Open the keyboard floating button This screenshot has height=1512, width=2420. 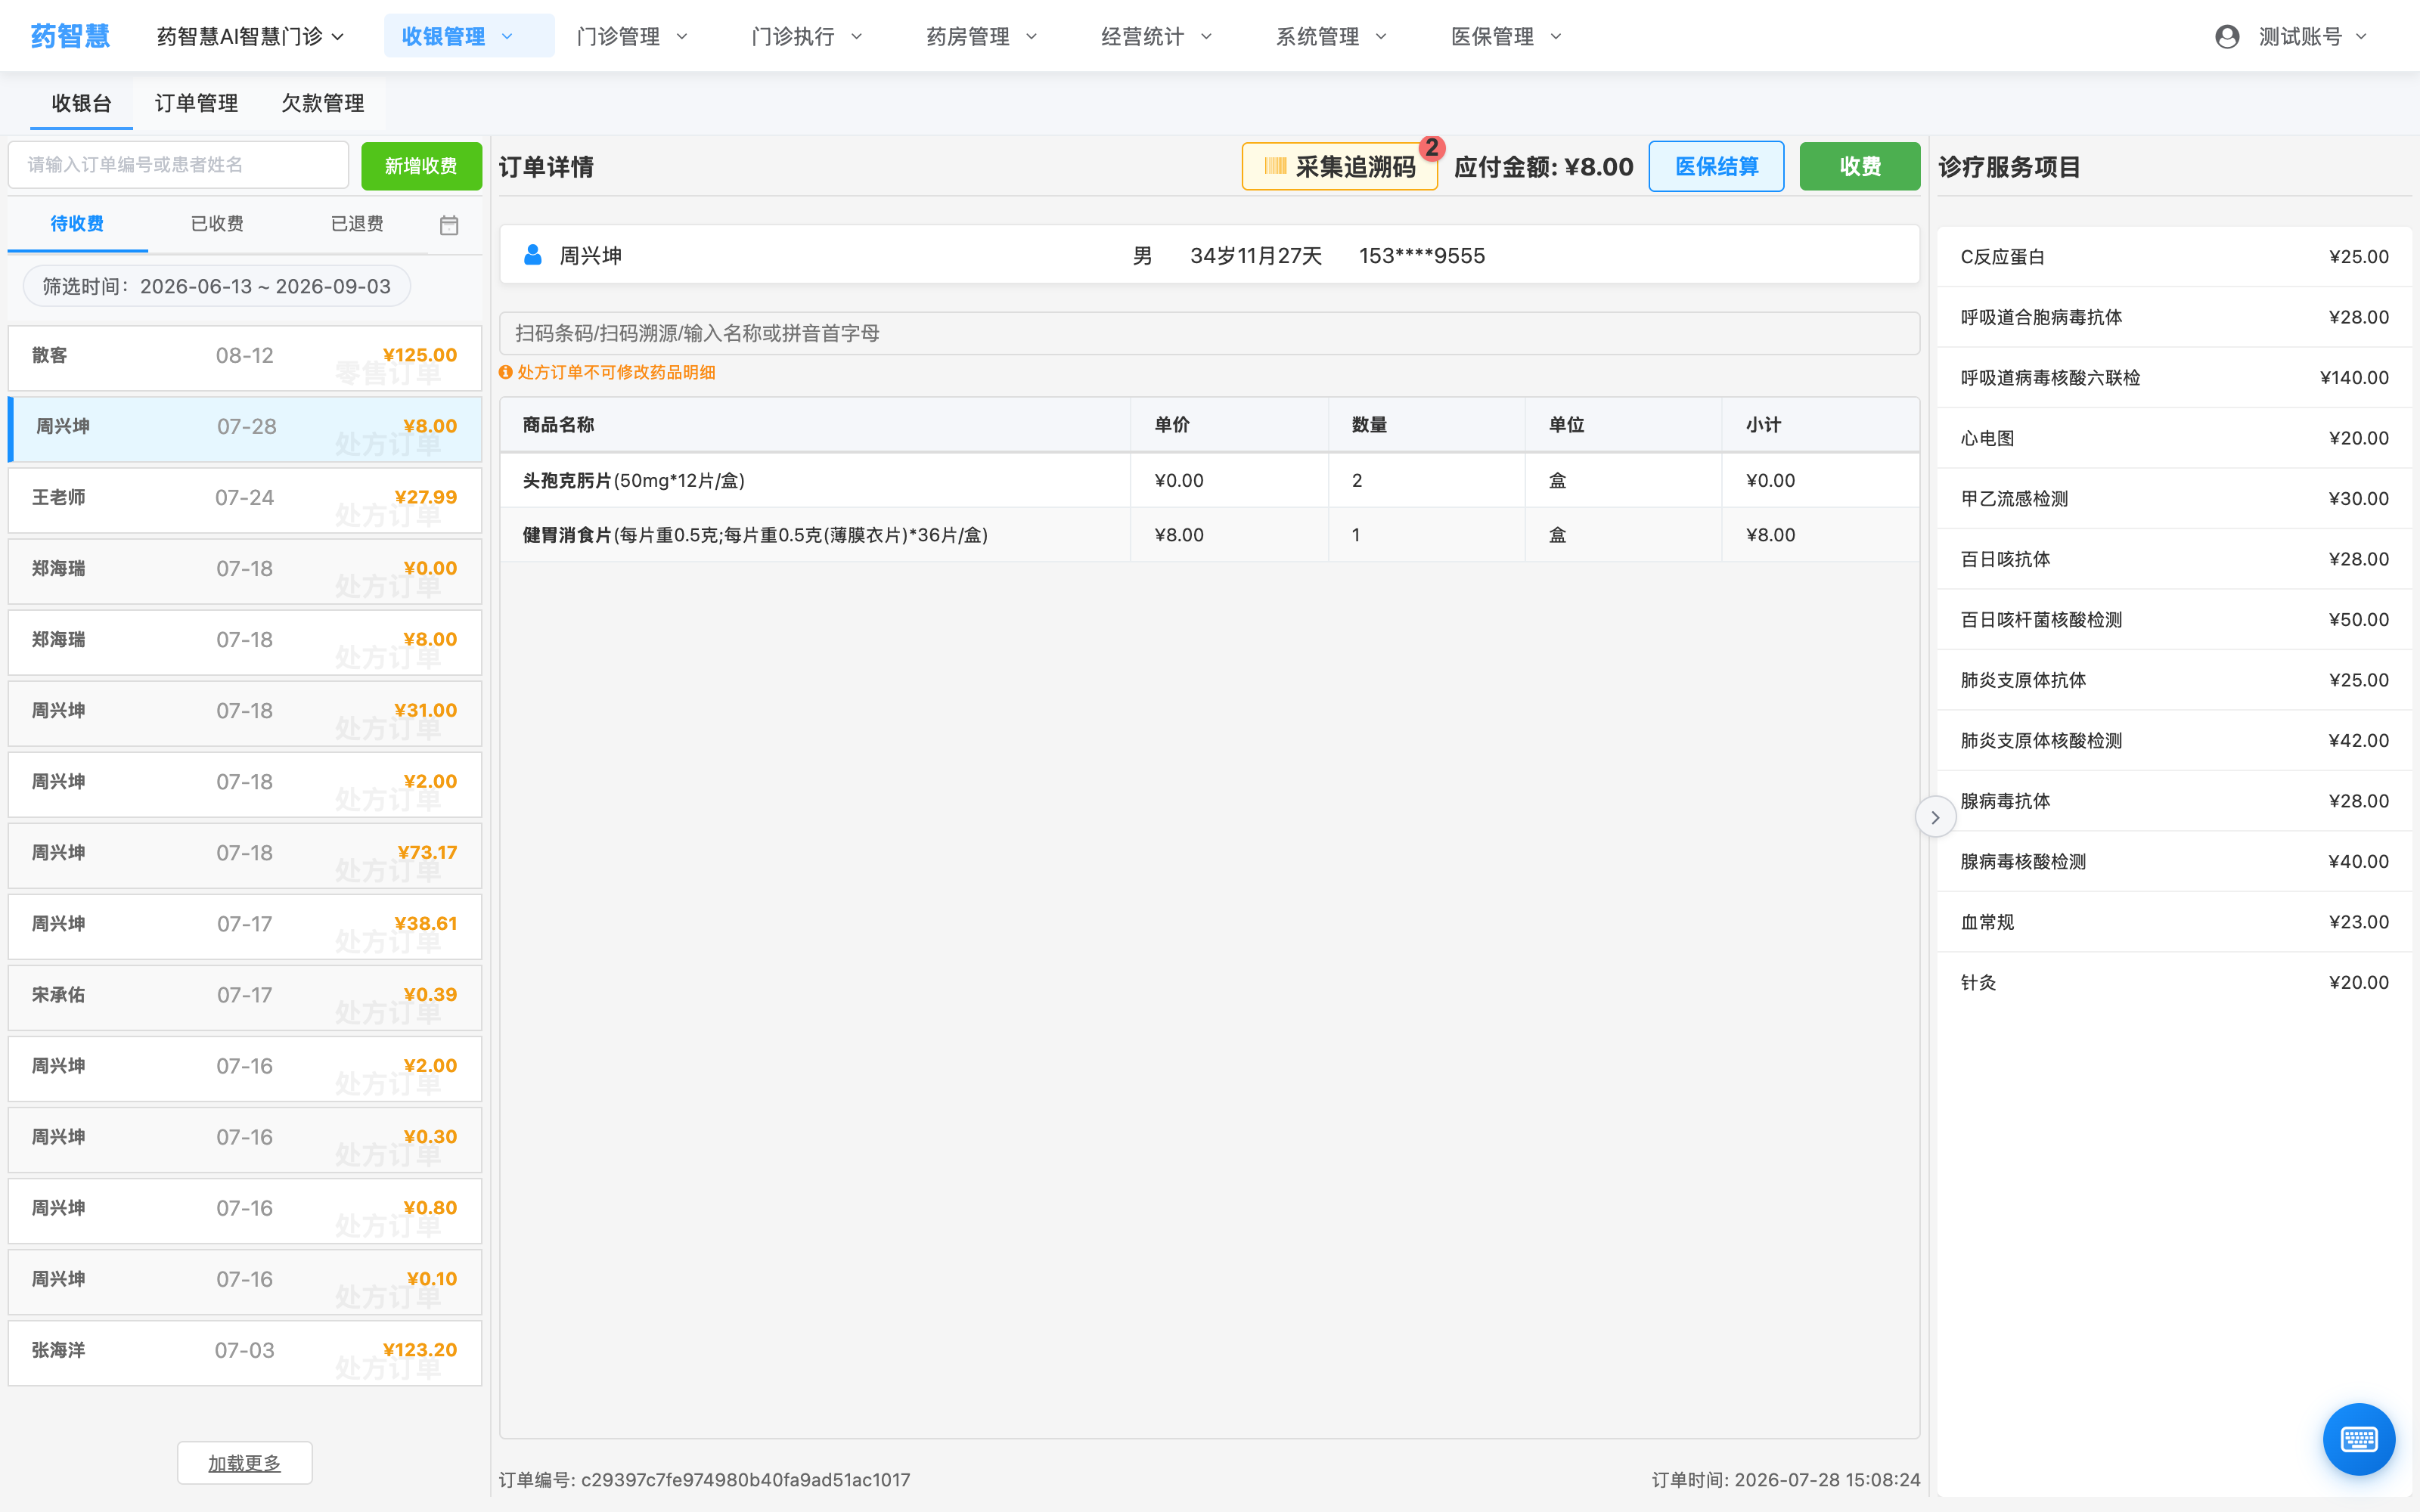tap(2358, 1439)
